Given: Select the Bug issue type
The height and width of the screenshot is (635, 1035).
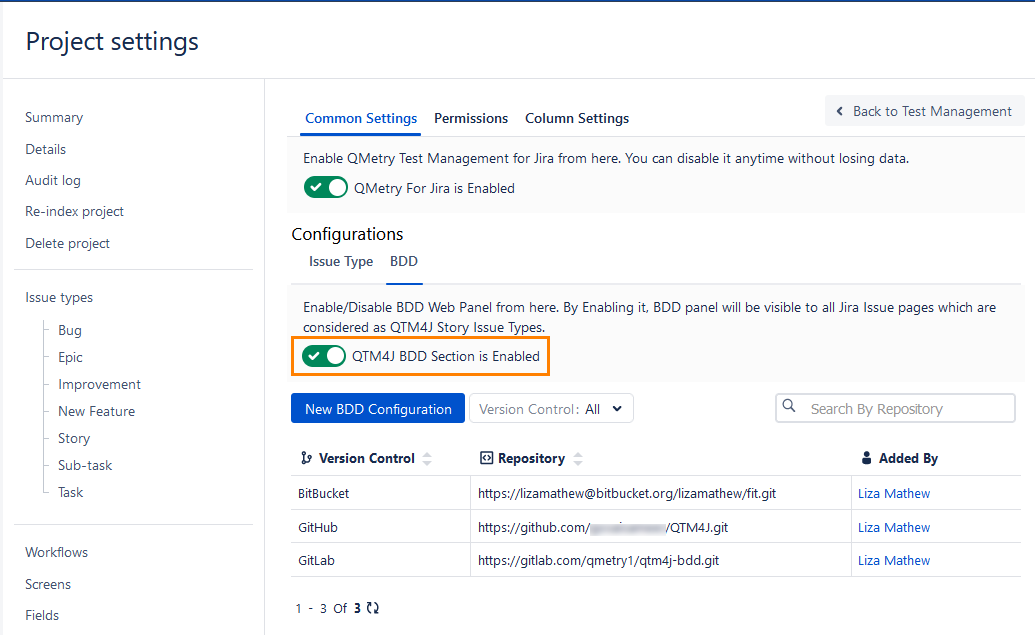Looking at the screenshot, I should 70,330.
